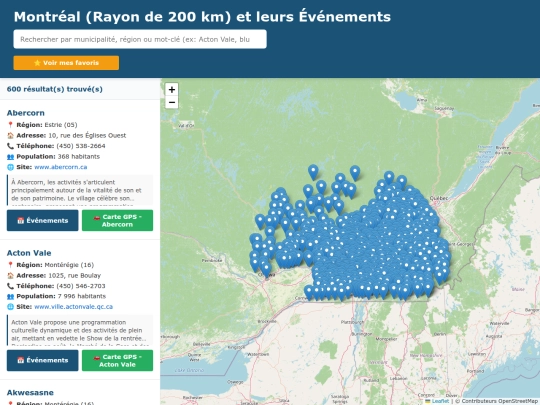Select the Acton Vale municipality title
The image size is (540, 405).
[x=29, y=253]
